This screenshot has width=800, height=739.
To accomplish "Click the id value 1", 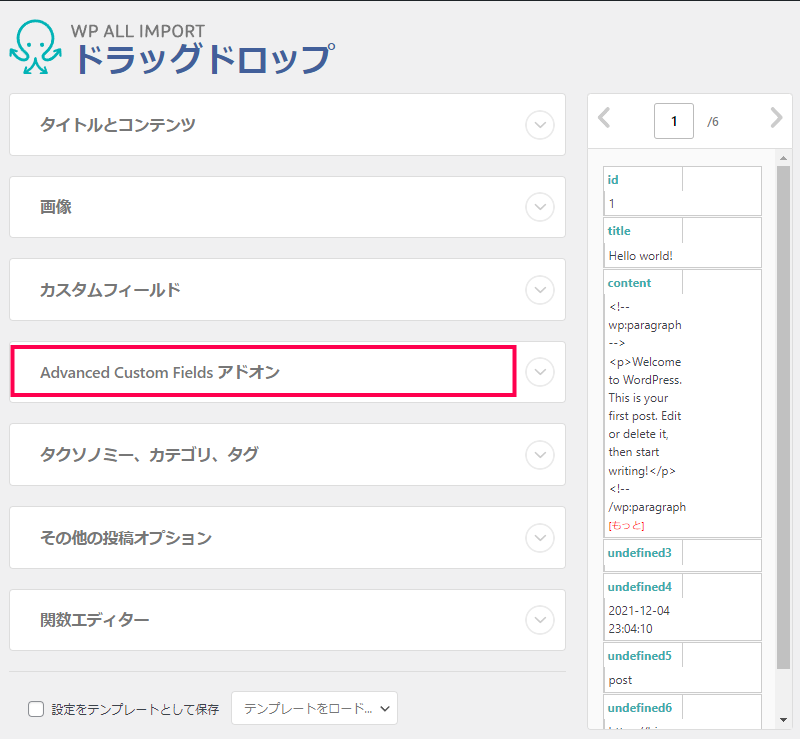I will 612,204.
